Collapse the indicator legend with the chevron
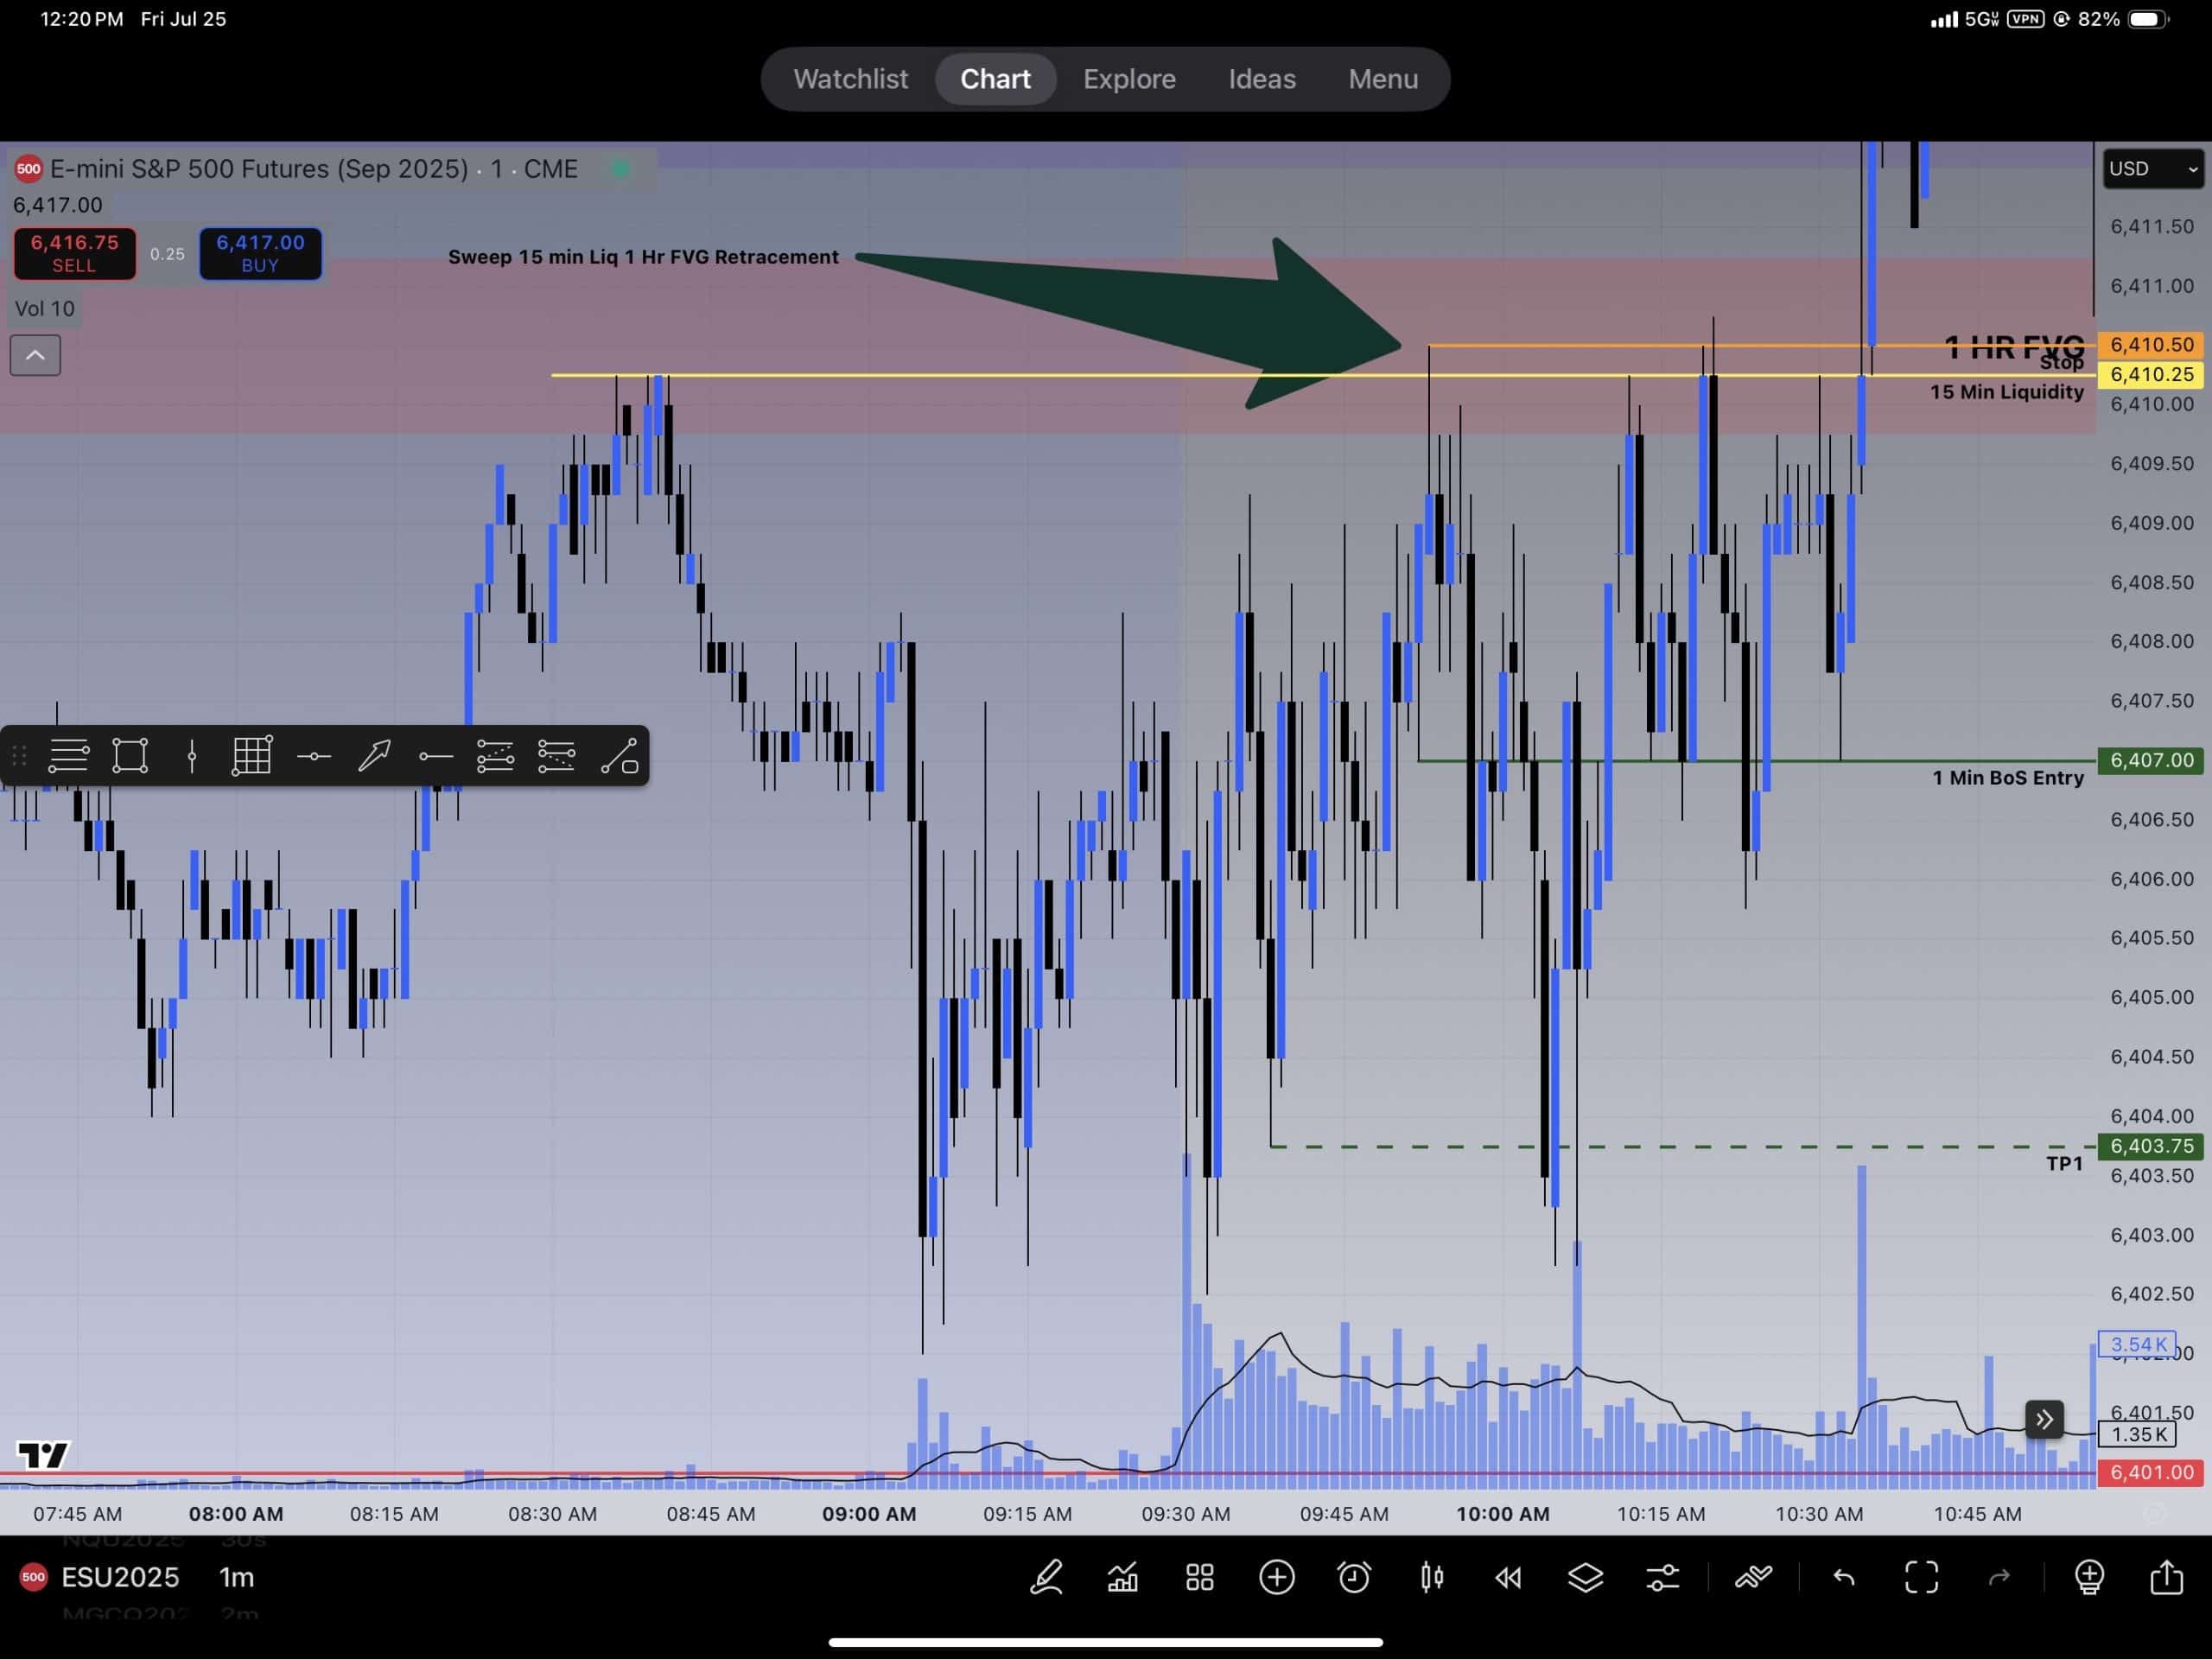The height and width of the screenshot is (1659, 2212). (35, 355)
